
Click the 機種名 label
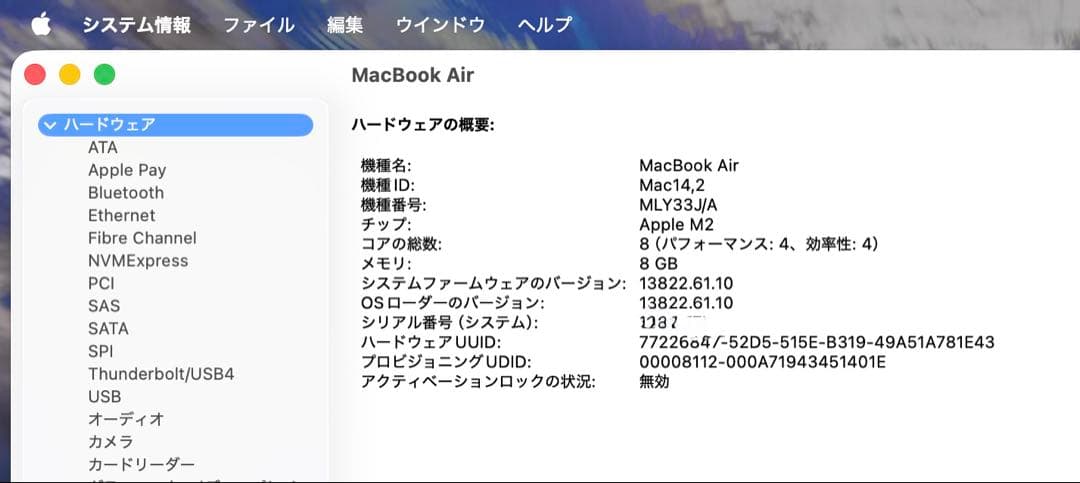[x=386, y=166]
